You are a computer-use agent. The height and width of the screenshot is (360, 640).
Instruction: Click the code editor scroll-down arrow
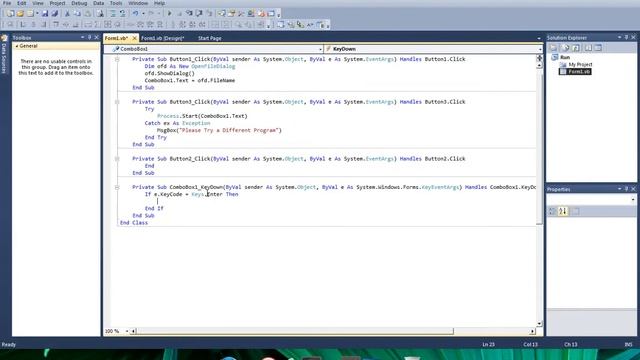click(539, 324)
